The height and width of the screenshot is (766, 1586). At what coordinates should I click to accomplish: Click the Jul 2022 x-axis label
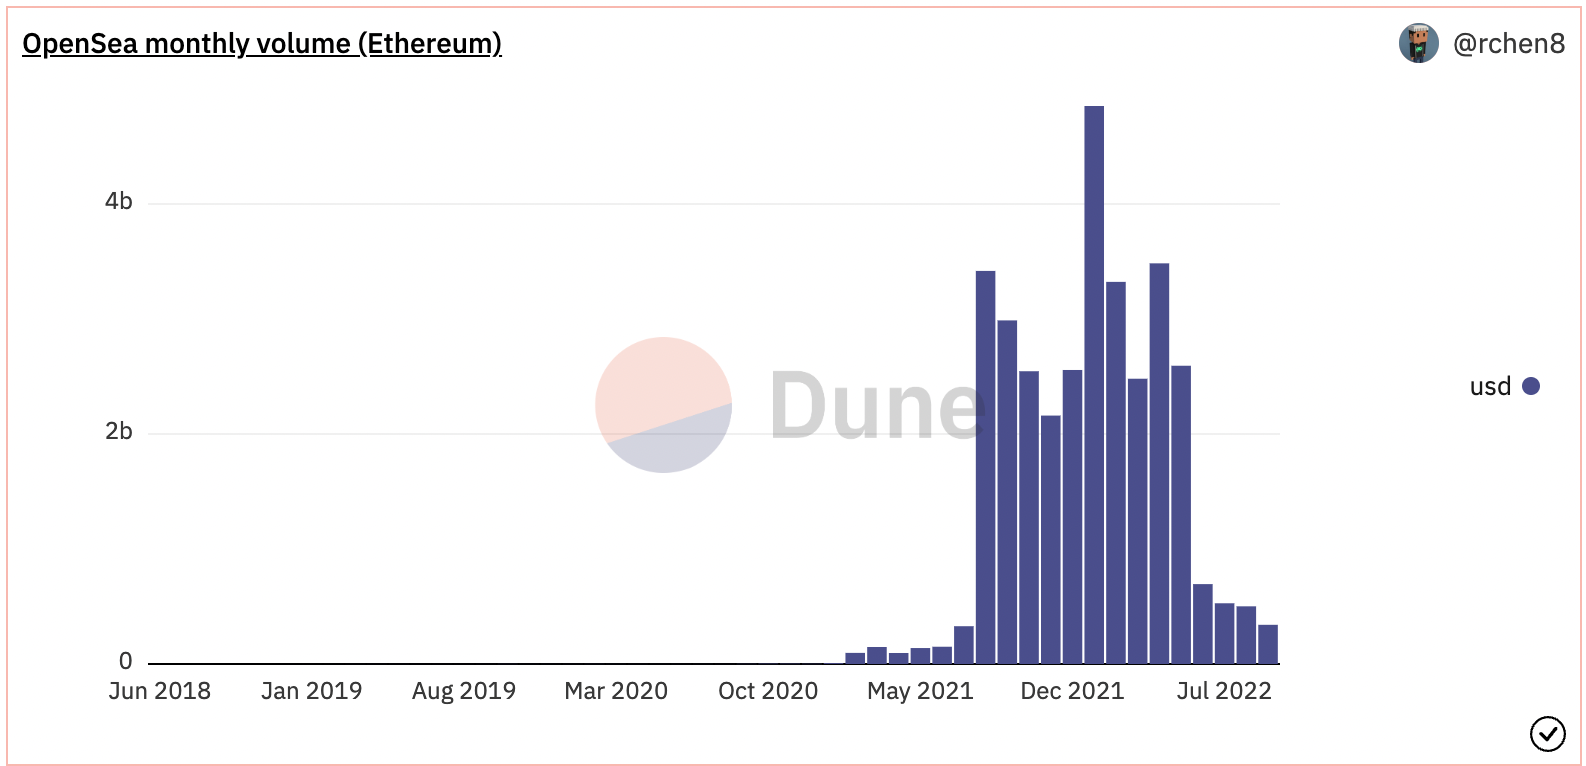(1223, 691)
